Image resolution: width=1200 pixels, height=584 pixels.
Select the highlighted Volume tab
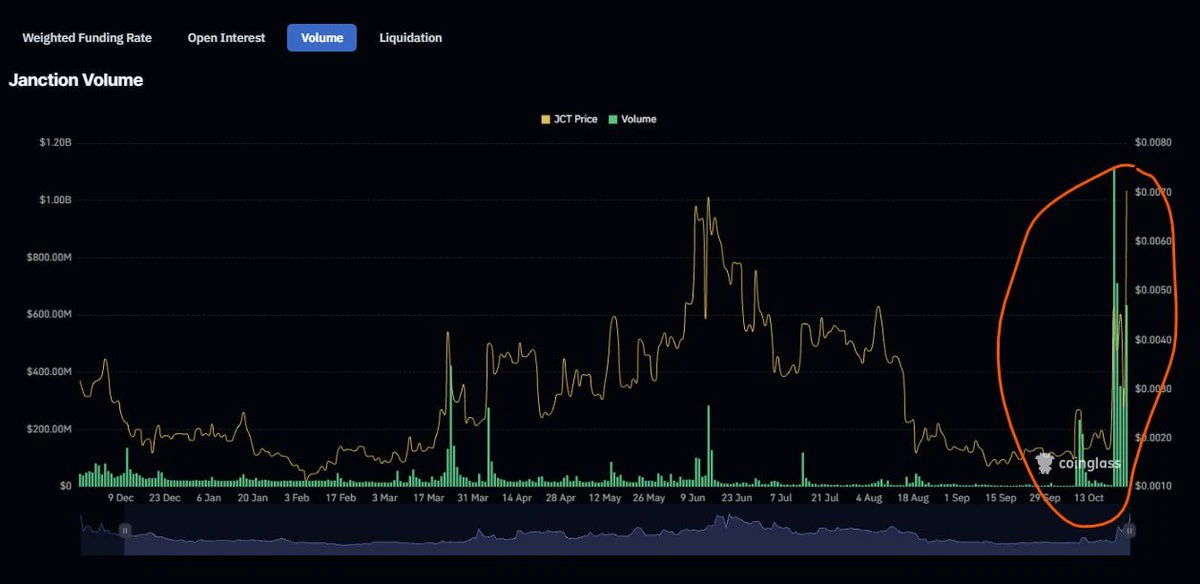coord(321,38)
